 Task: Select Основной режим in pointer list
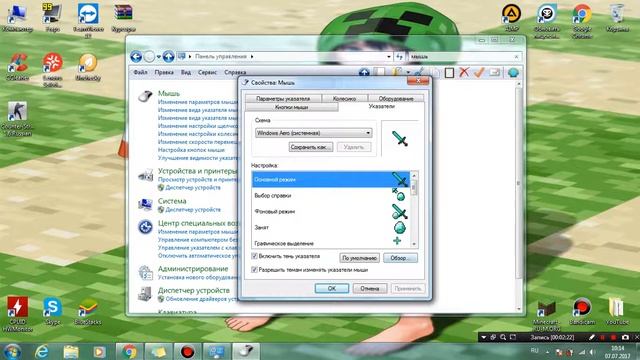(331, 180)
